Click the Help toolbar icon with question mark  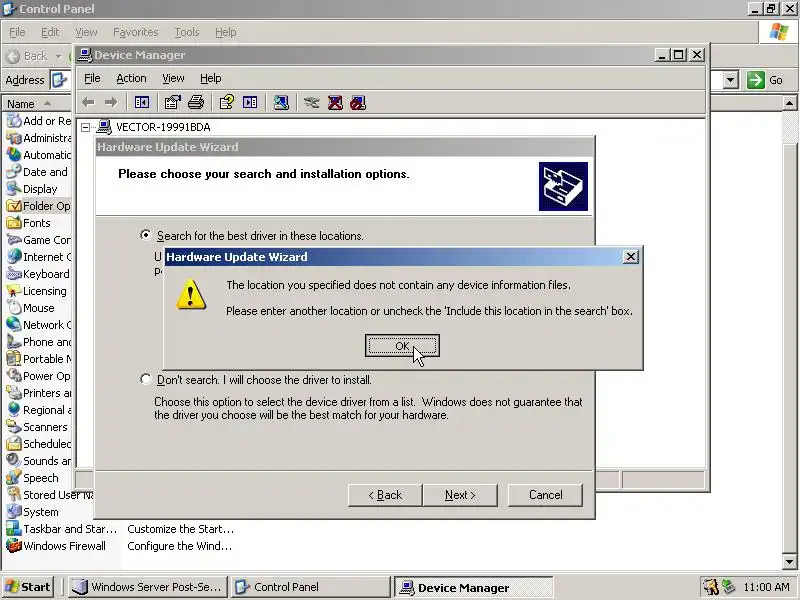point(227,103)
